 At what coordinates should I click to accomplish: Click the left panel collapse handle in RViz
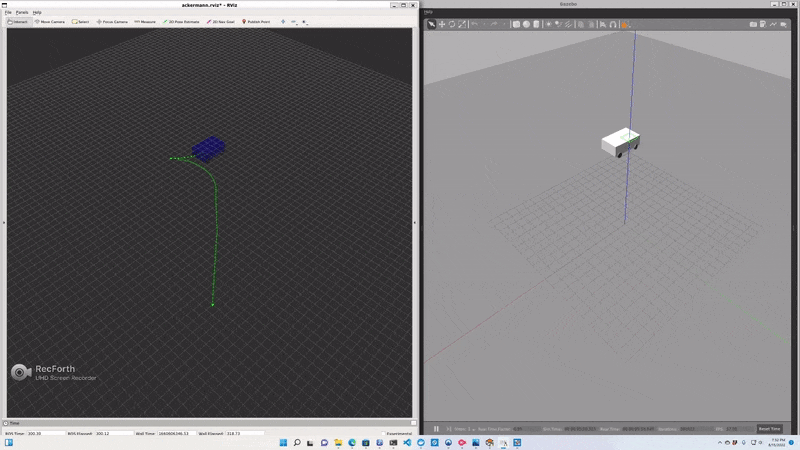pos(4,222)
